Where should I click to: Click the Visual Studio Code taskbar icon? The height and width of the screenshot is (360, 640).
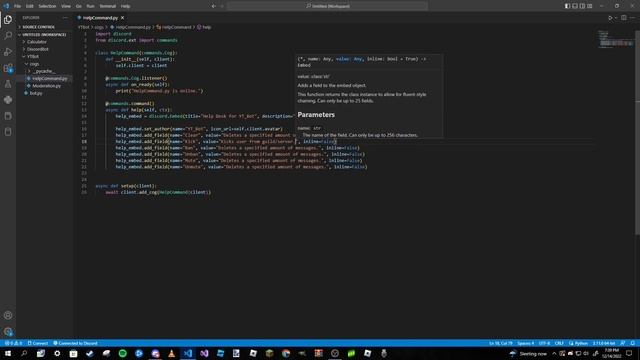tap(188, 353)
